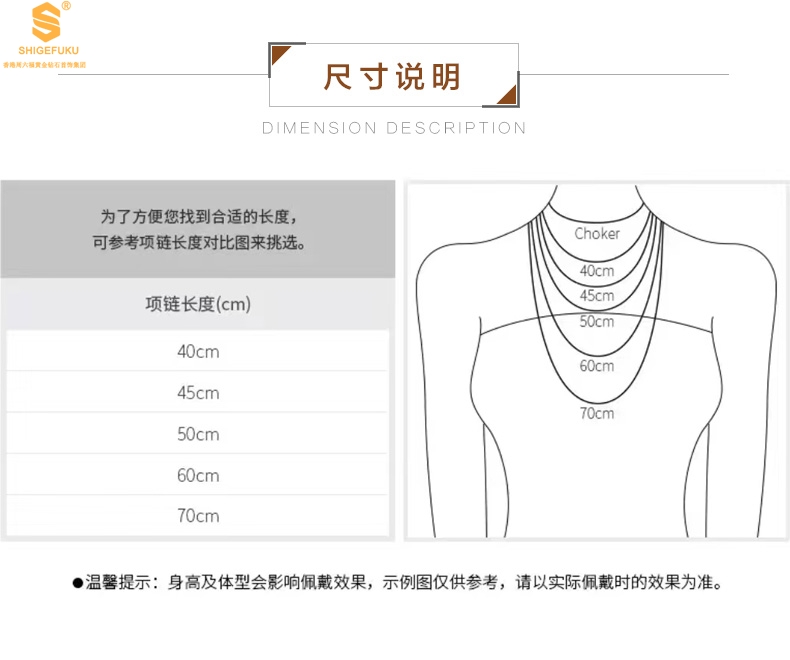Select the Choker label on the necklace diagram

click(x=597, y=234)
